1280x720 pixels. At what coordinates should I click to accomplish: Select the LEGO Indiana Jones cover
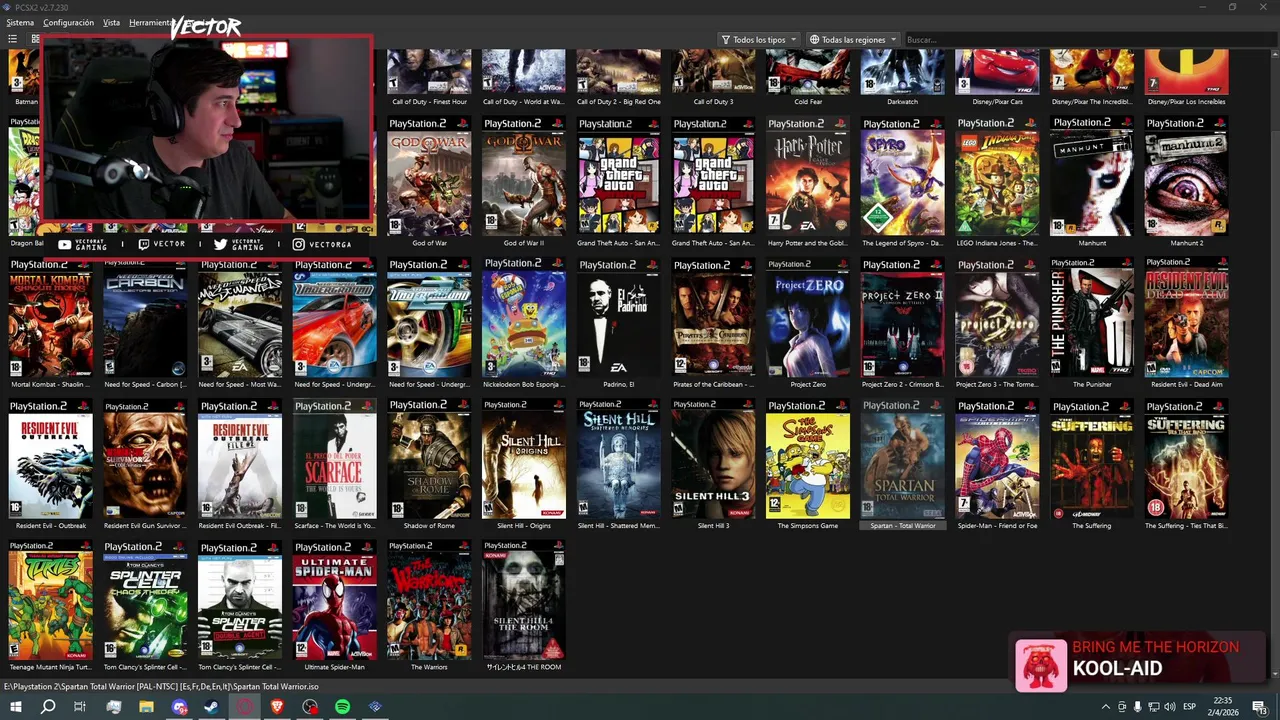997,176
